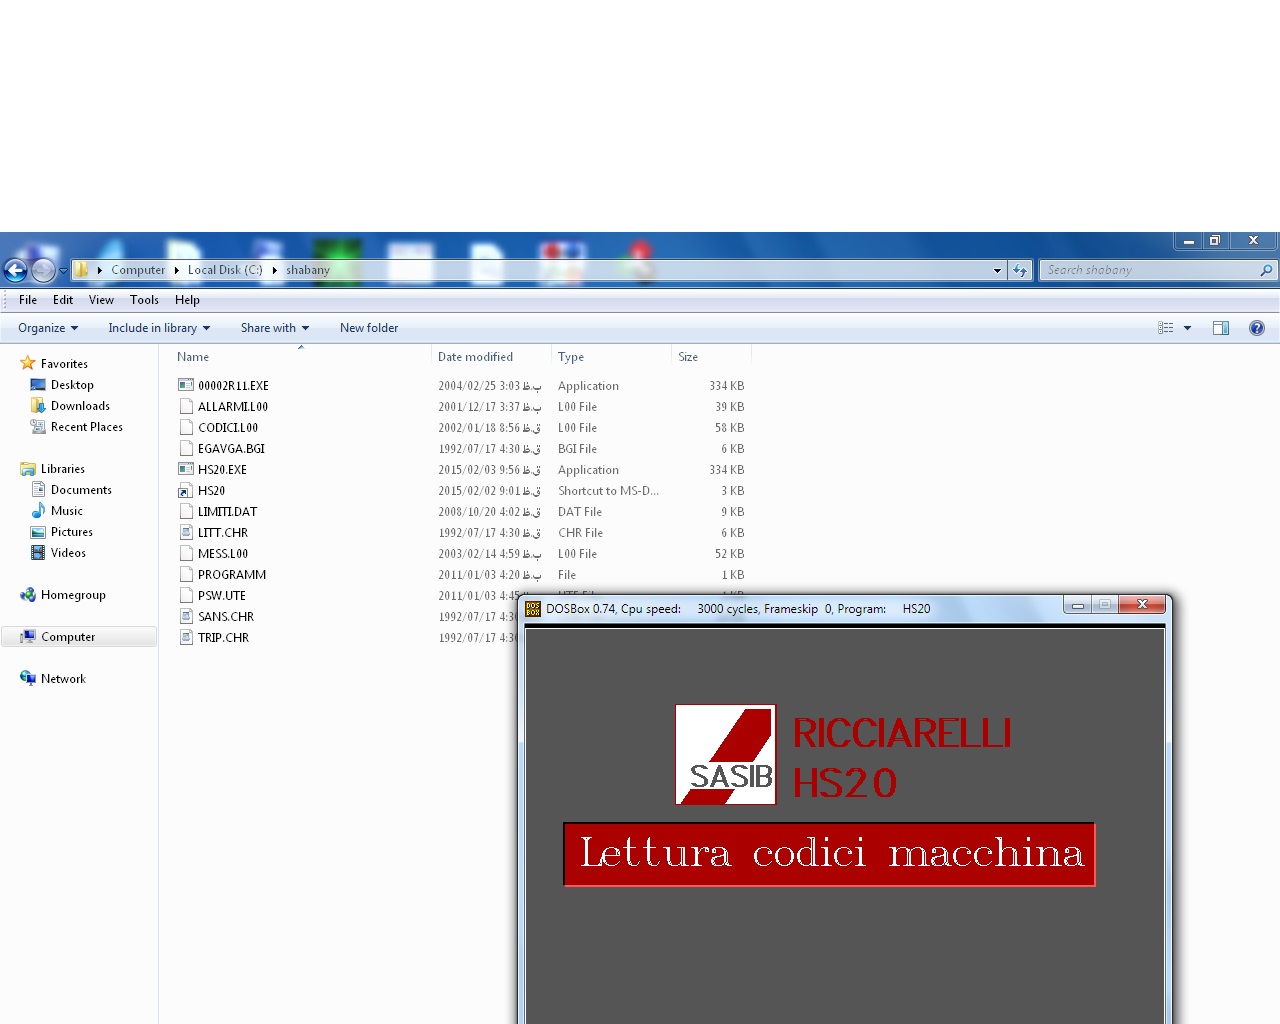This screenshot has height=1024, width=1280.
Task: Click the change view icon
Action: click(1166, 328)
